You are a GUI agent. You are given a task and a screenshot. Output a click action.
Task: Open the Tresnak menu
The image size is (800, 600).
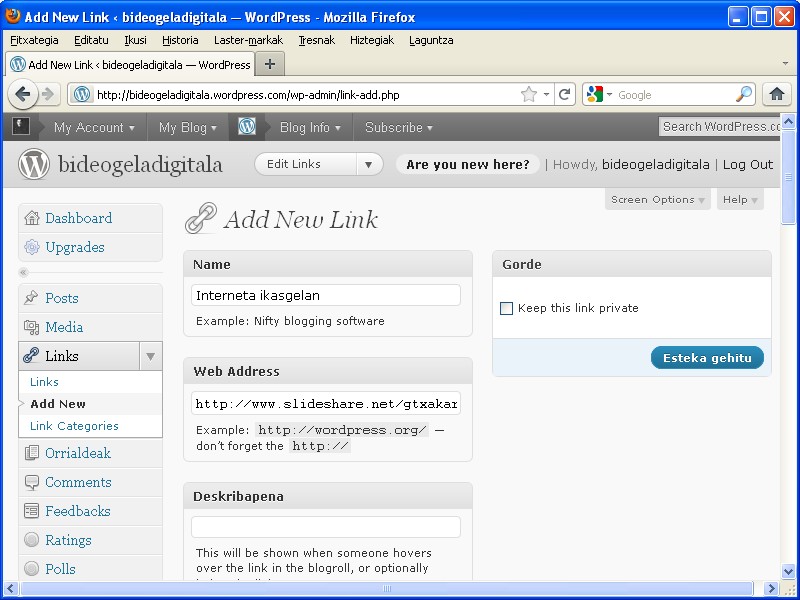click(x=316, y=40)
